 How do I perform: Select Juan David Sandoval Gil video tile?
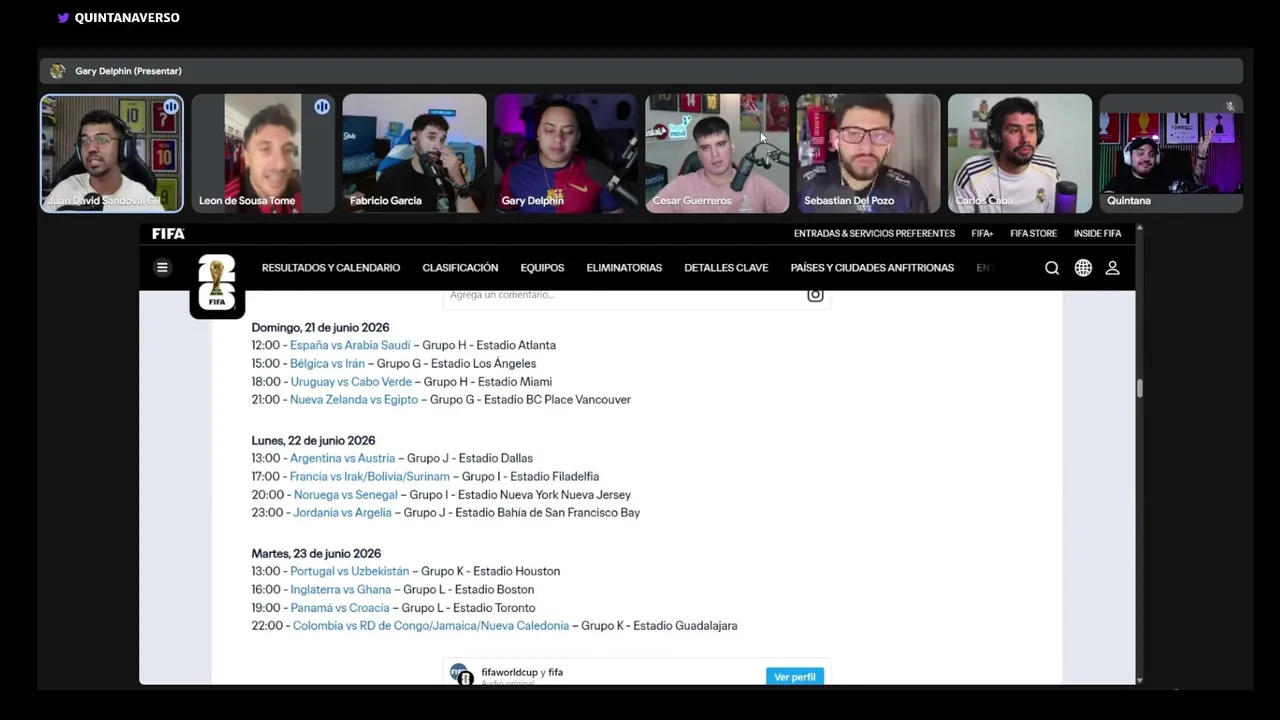tap(112, 153)
